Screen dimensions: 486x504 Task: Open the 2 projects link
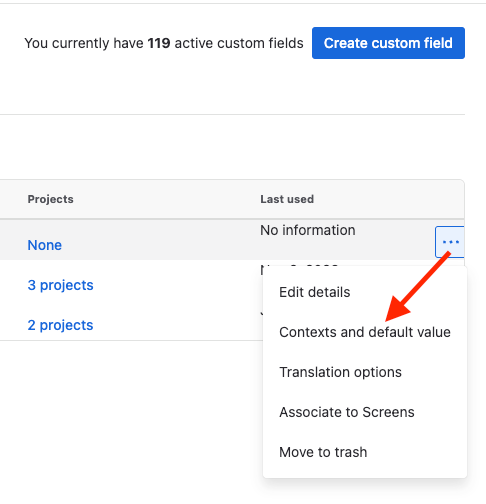60,325
